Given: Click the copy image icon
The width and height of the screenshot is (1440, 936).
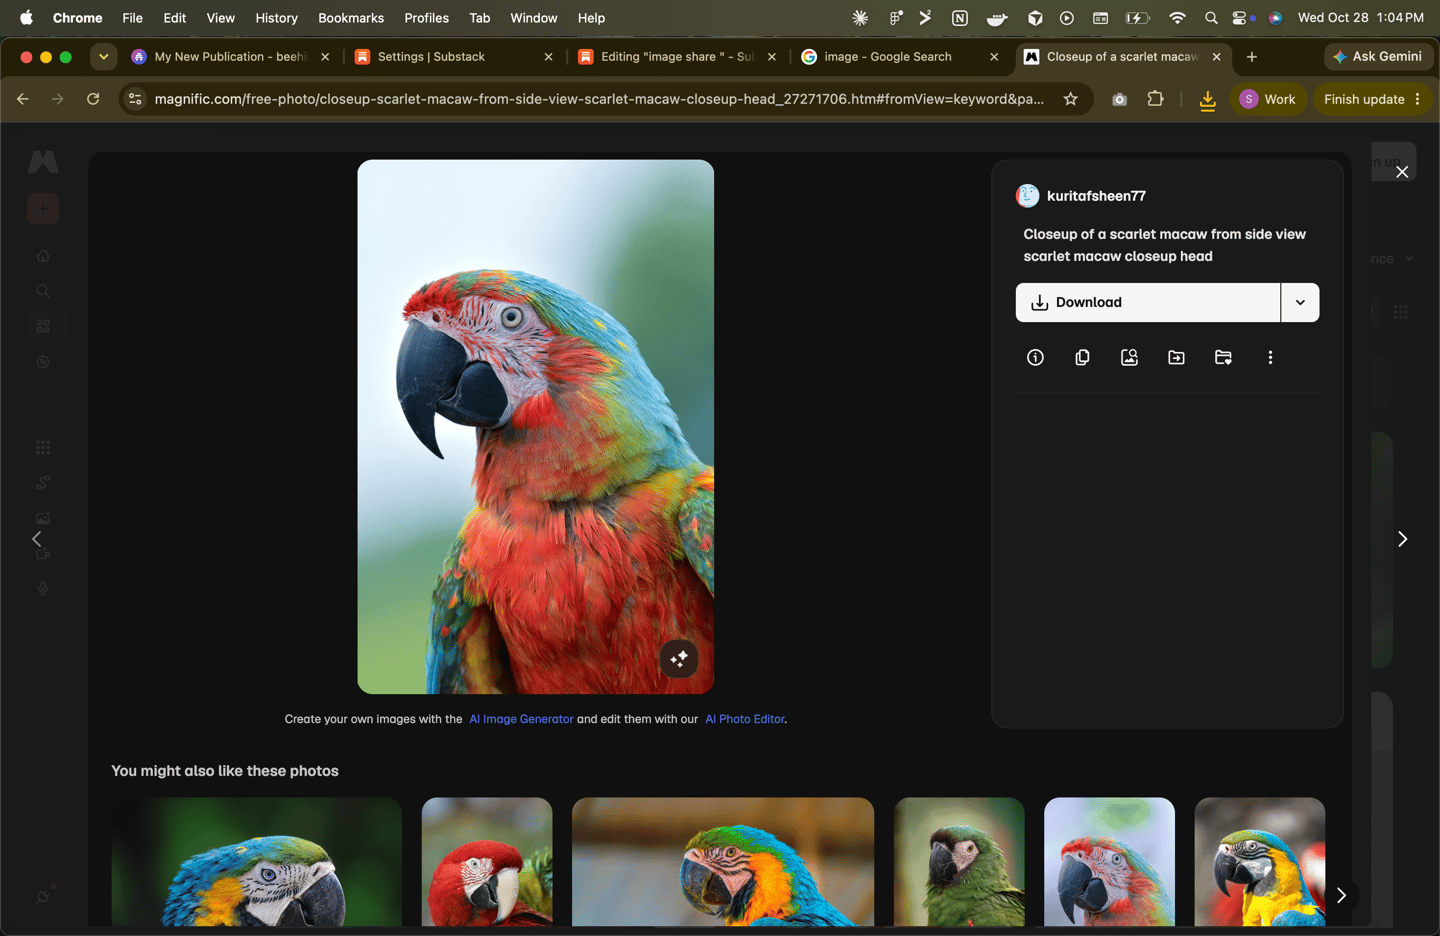Looking at the screenshot, I should coord(1082,357).
